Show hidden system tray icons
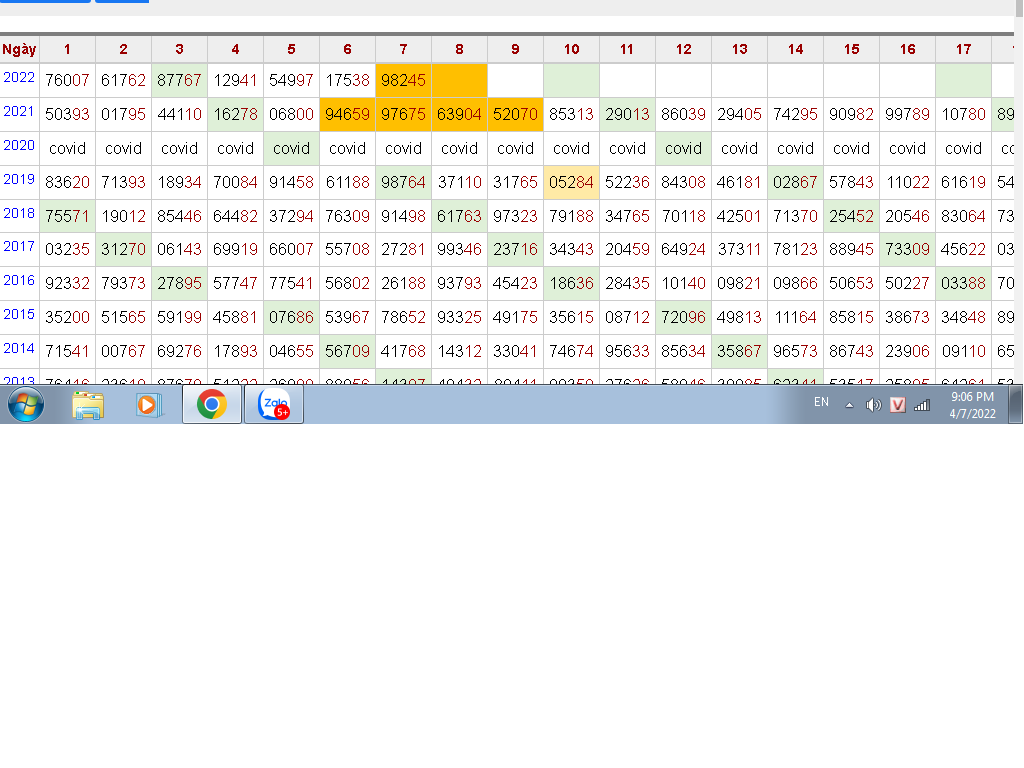This screenshot has width=1024, height=768. click(850, 405)
